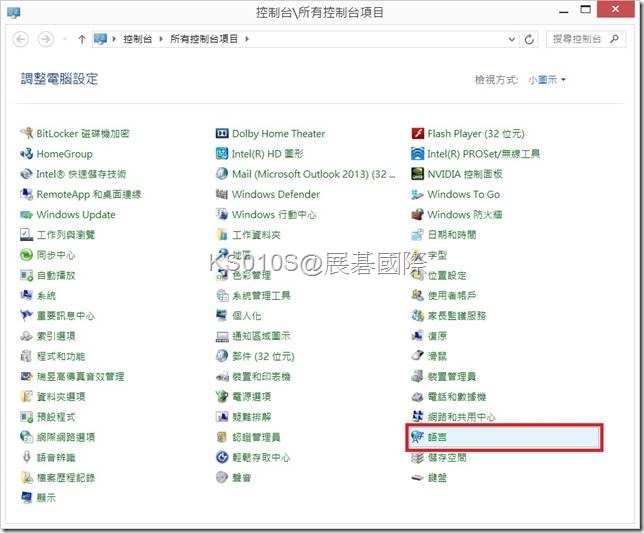
Task: Open the 預設程式 link
Action: [56, 417]
